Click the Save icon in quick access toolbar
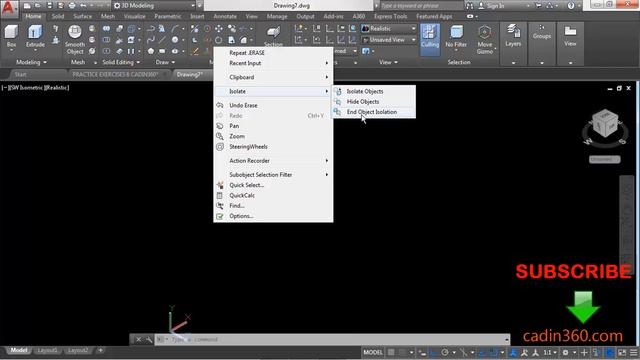640x360 pixels. click(49, 6)
